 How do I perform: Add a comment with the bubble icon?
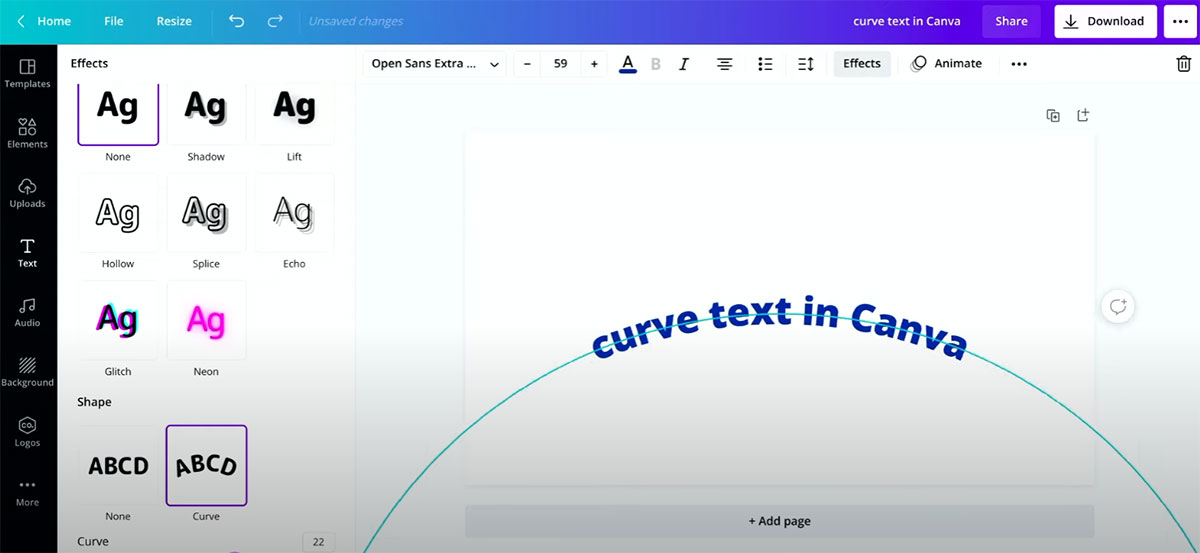click(x=1118, y=306)
